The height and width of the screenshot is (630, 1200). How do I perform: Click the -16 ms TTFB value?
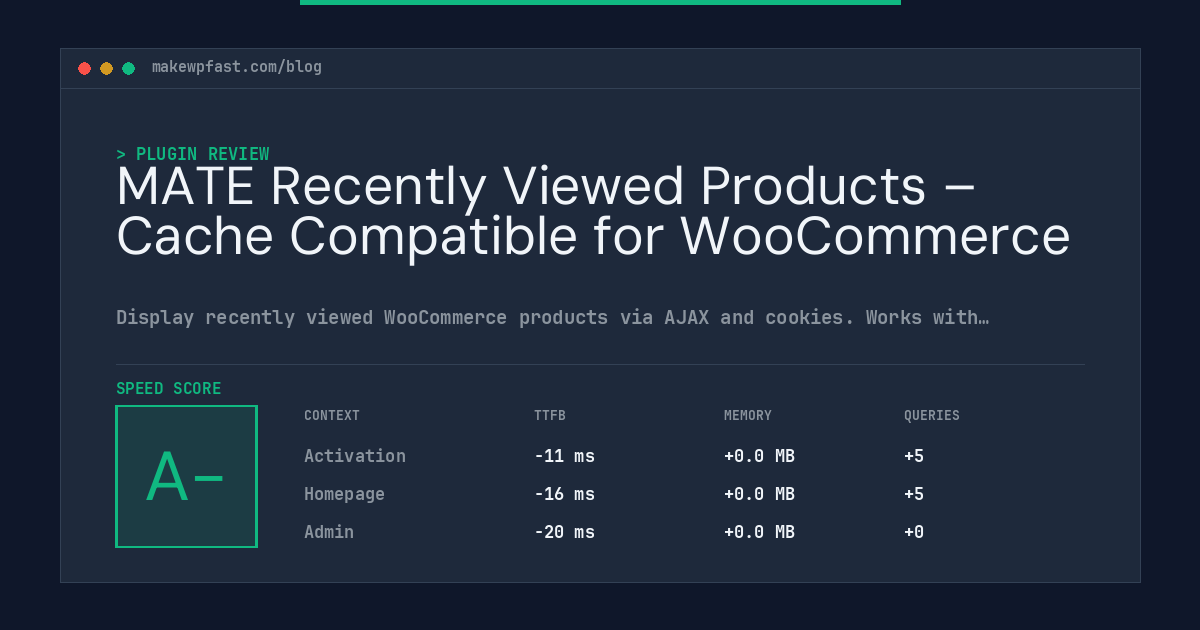(564, 494)
